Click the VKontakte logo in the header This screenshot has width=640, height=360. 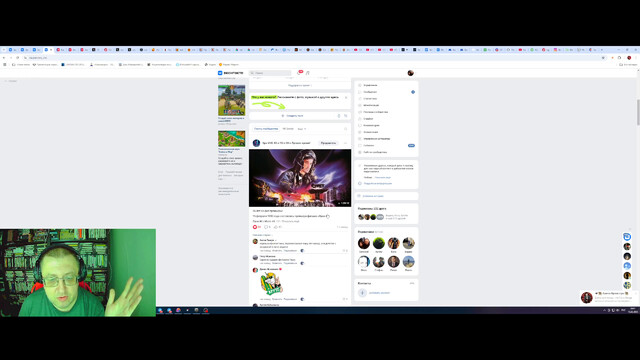pyautogui.click(x=231, y=73)
